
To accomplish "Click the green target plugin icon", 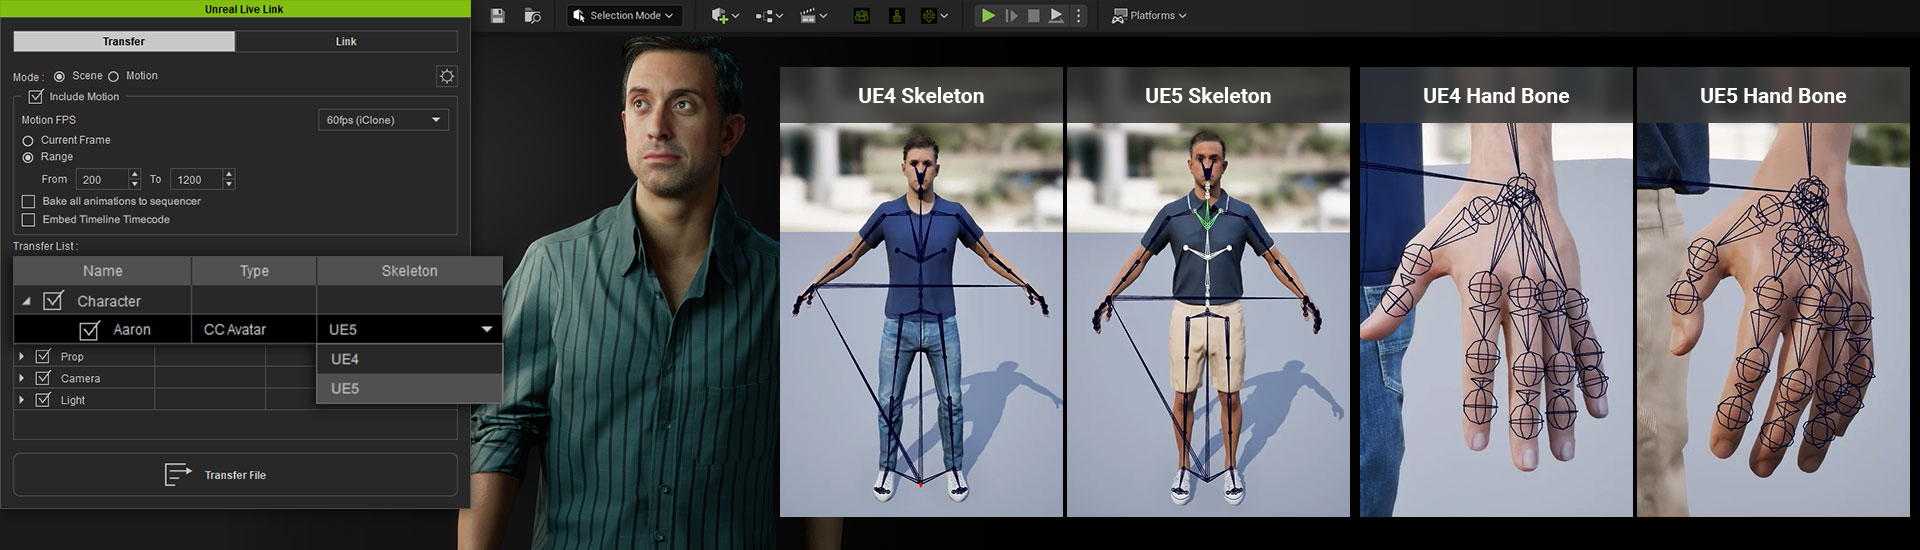I will [929, 16].
